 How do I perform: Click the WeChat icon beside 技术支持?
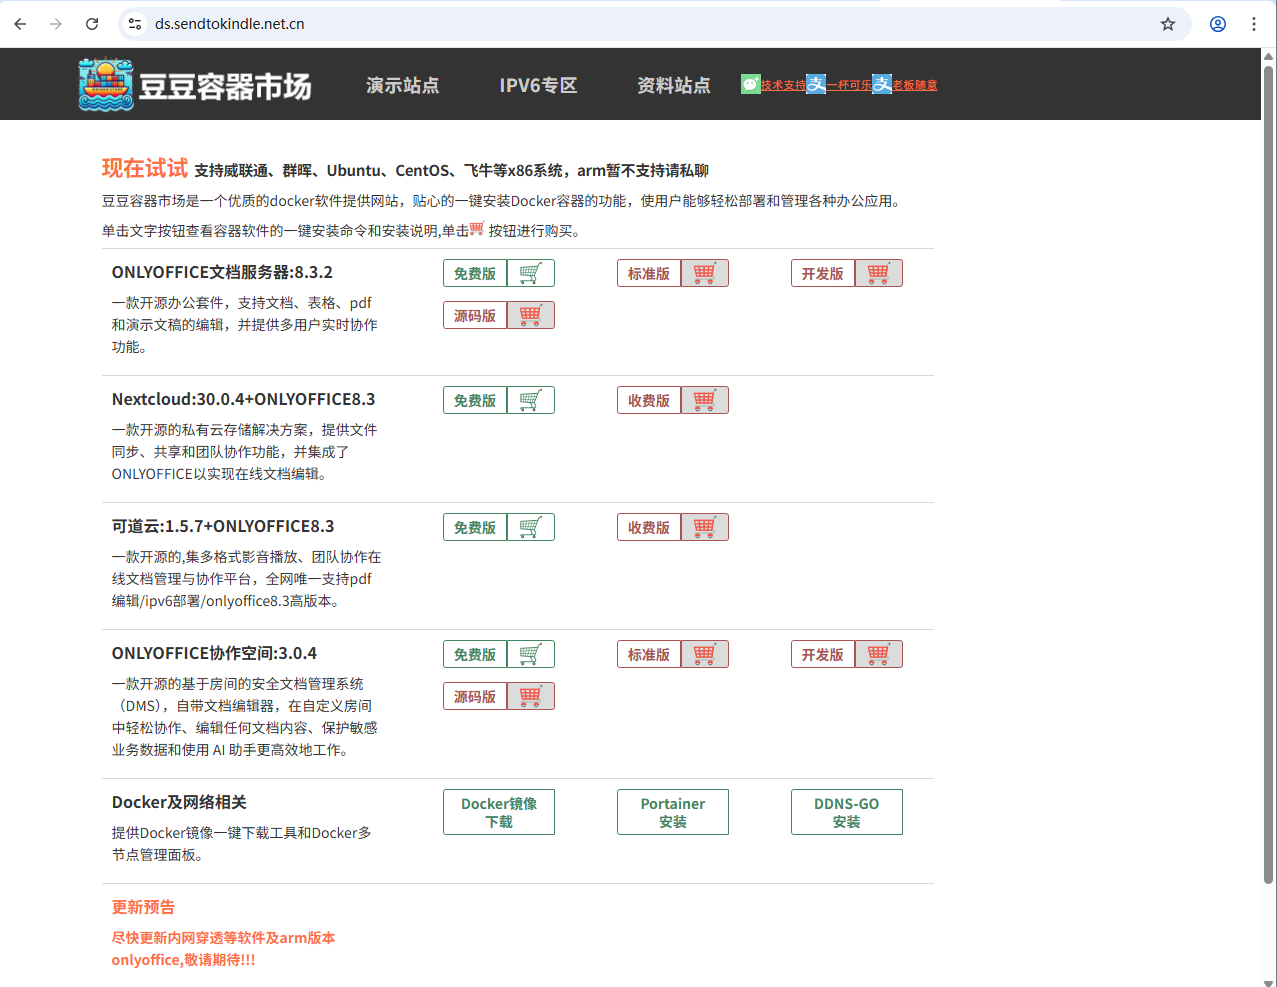click(x=750, y=85)
